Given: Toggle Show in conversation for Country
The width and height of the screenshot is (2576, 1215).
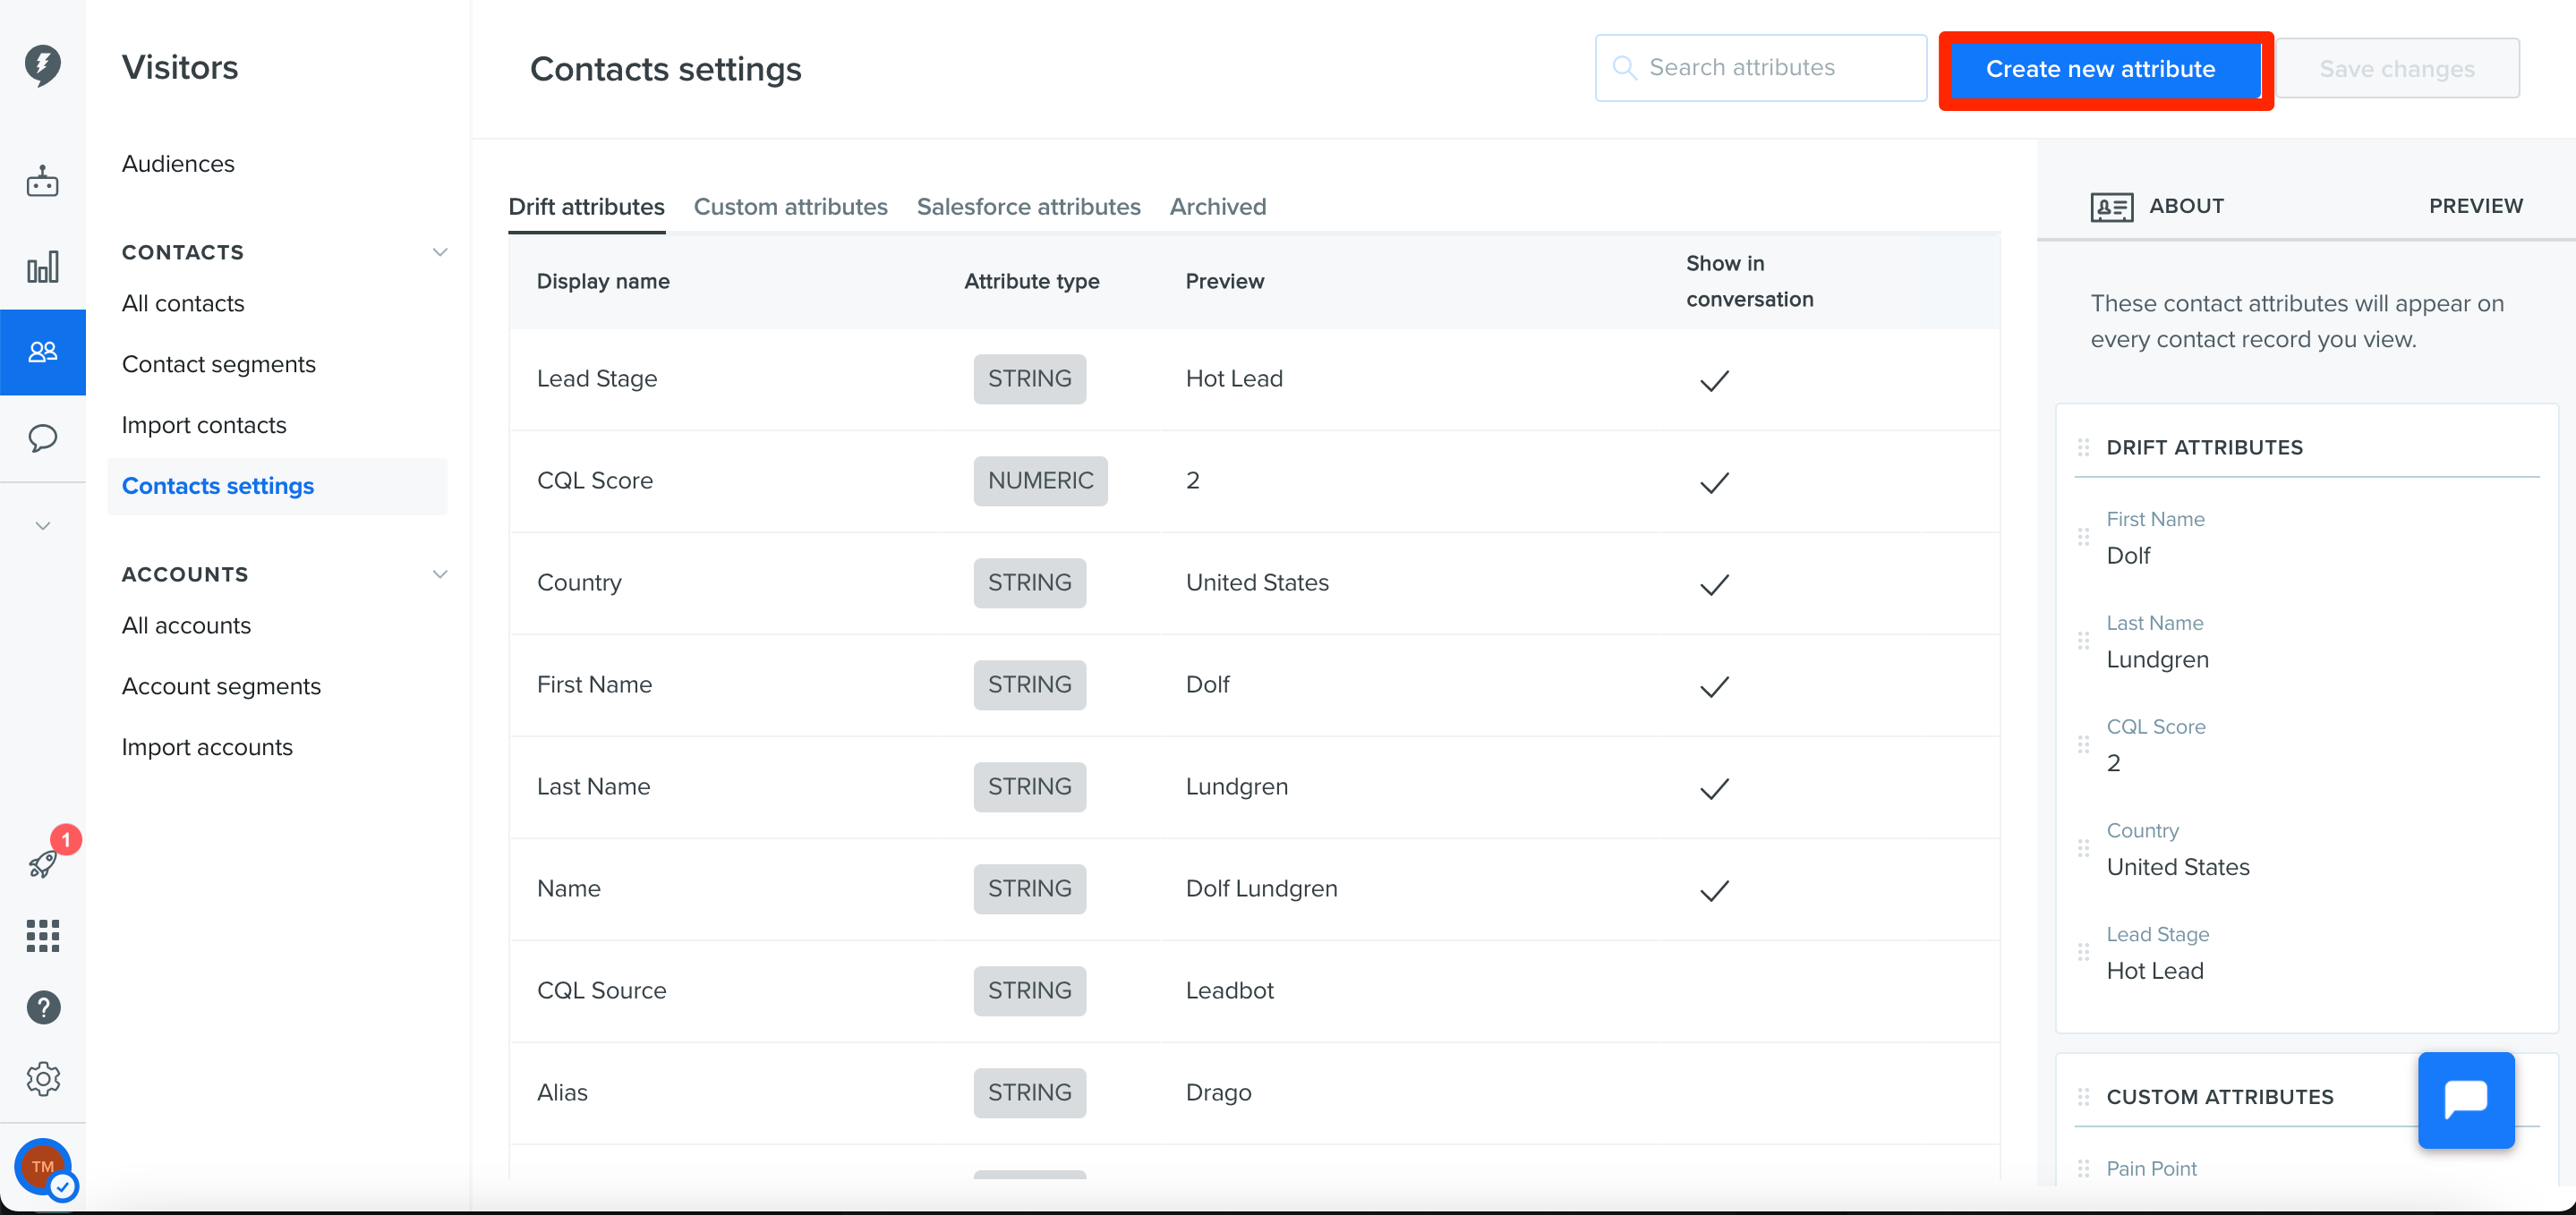Looking at the screenshot, I should [x=1714, y=584].
